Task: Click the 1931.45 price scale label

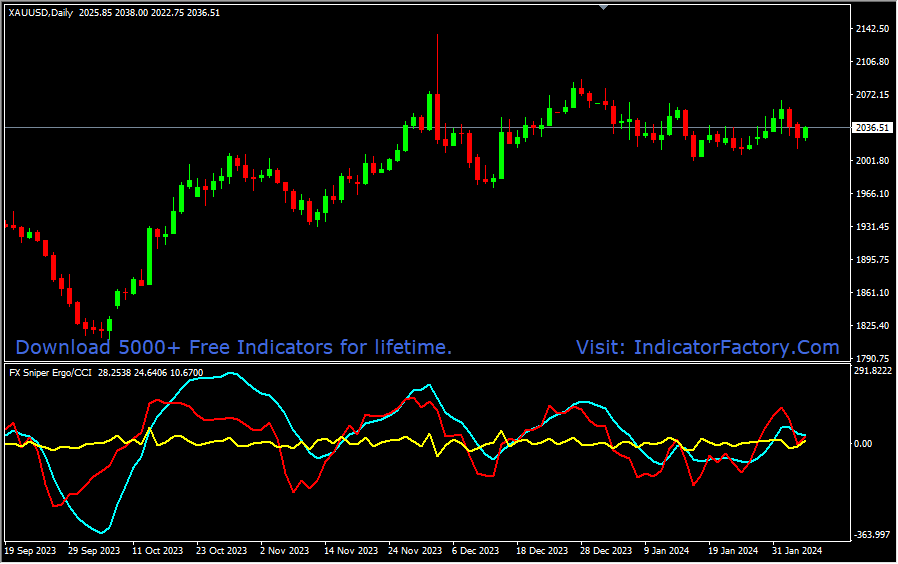Action: [x=872, y=227]
